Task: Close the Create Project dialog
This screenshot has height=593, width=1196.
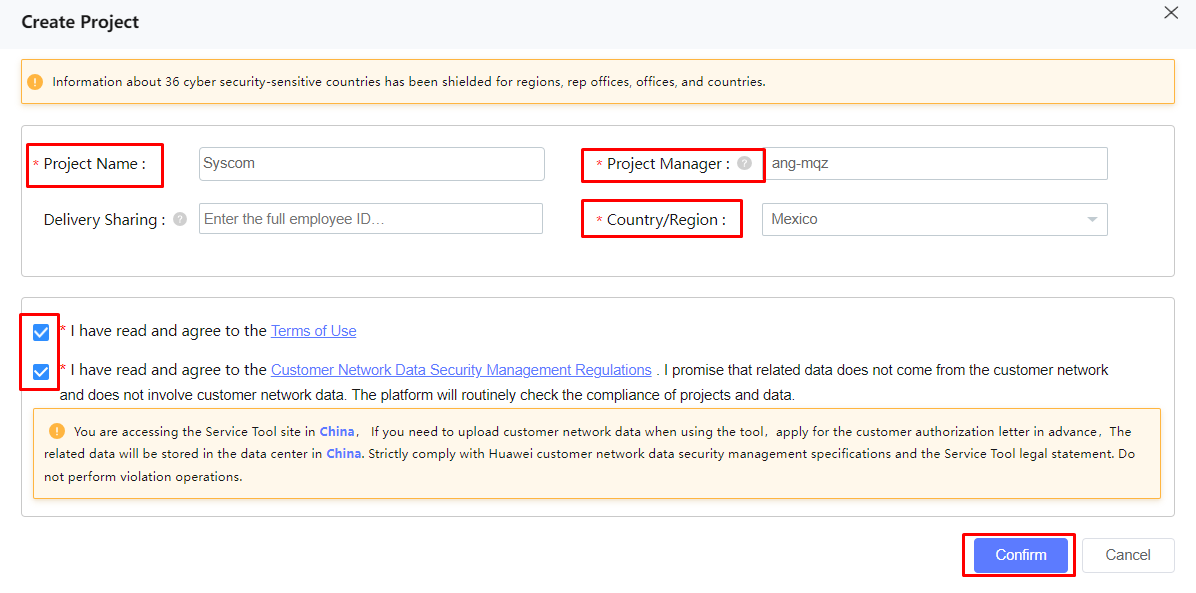Action: coord(1171,13)
